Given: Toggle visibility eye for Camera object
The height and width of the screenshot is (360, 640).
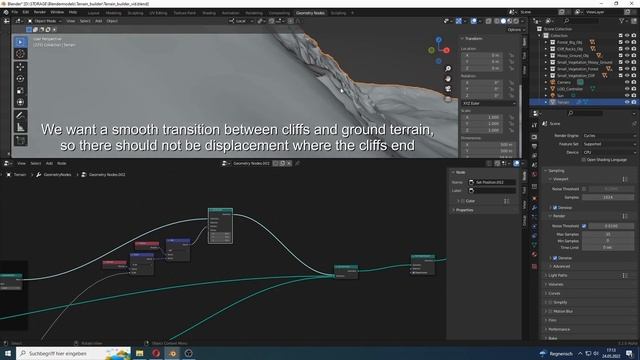Looking at the screenshot, I should tap(627, 82).
